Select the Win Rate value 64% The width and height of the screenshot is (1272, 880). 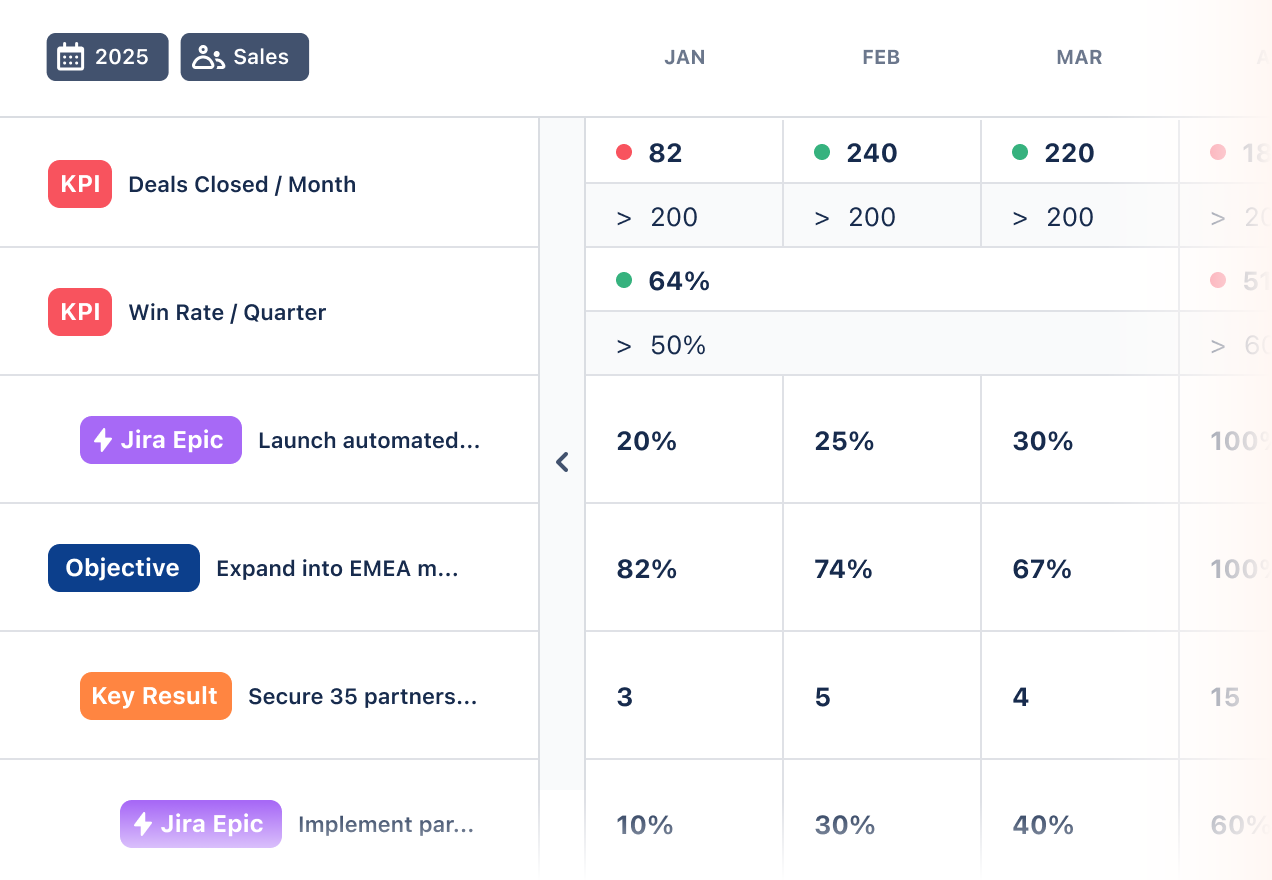pyautogui.click(x=679, y=281)
